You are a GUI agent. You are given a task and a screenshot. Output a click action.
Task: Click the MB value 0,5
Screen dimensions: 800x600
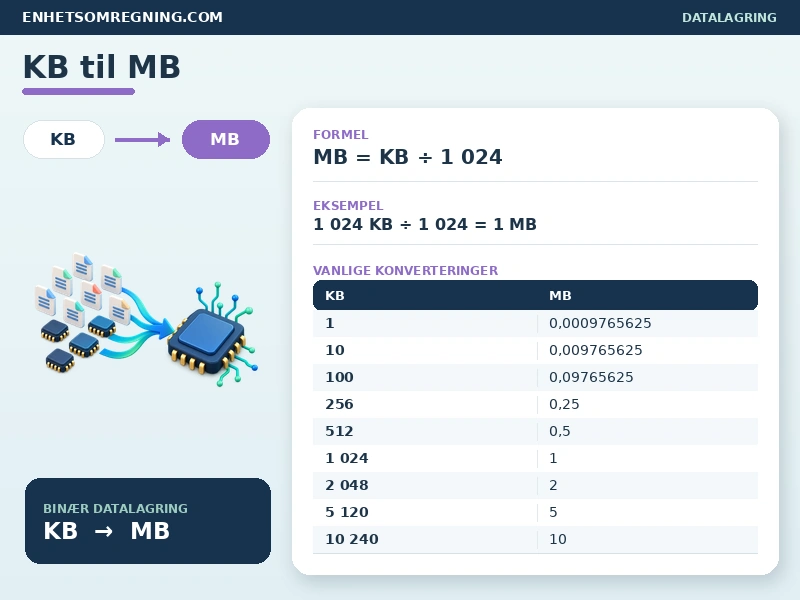pos(560,431)
